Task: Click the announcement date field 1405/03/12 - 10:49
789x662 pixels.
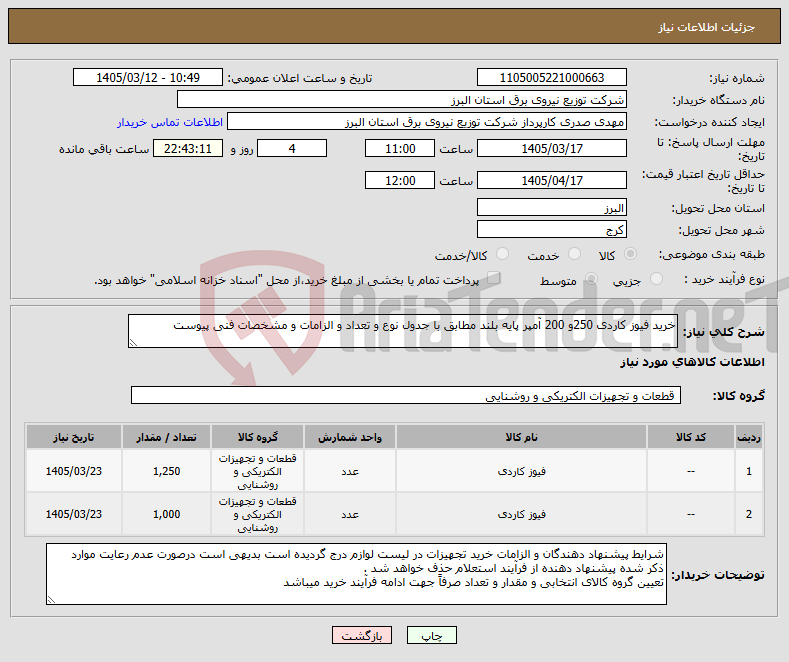Action: [x=148, y=77]
